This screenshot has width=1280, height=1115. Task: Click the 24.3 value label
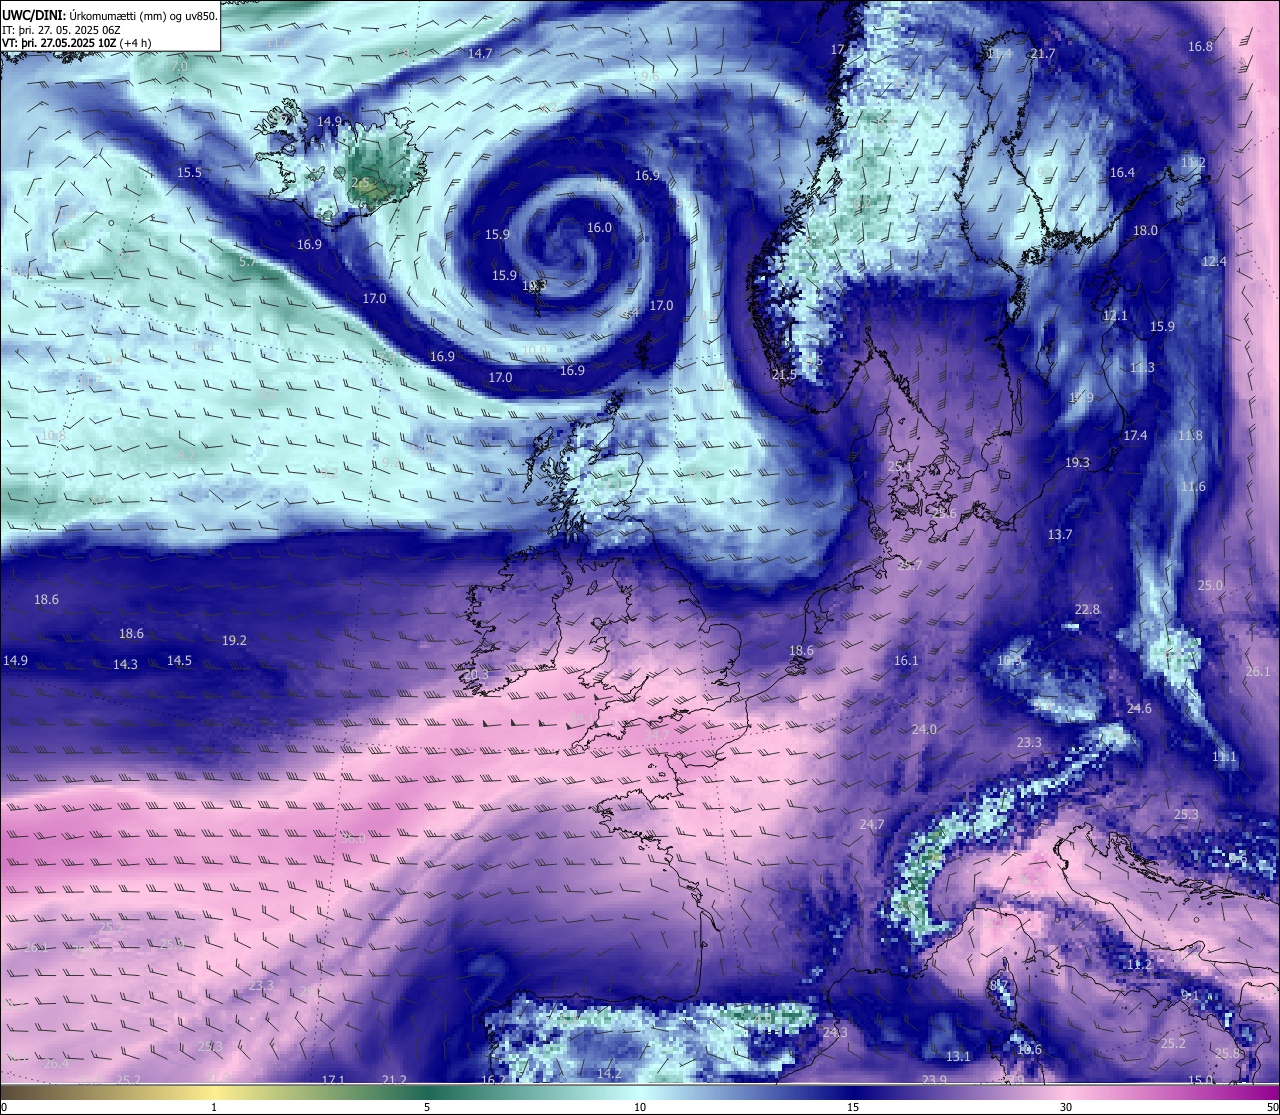[x=835, y=1033]
